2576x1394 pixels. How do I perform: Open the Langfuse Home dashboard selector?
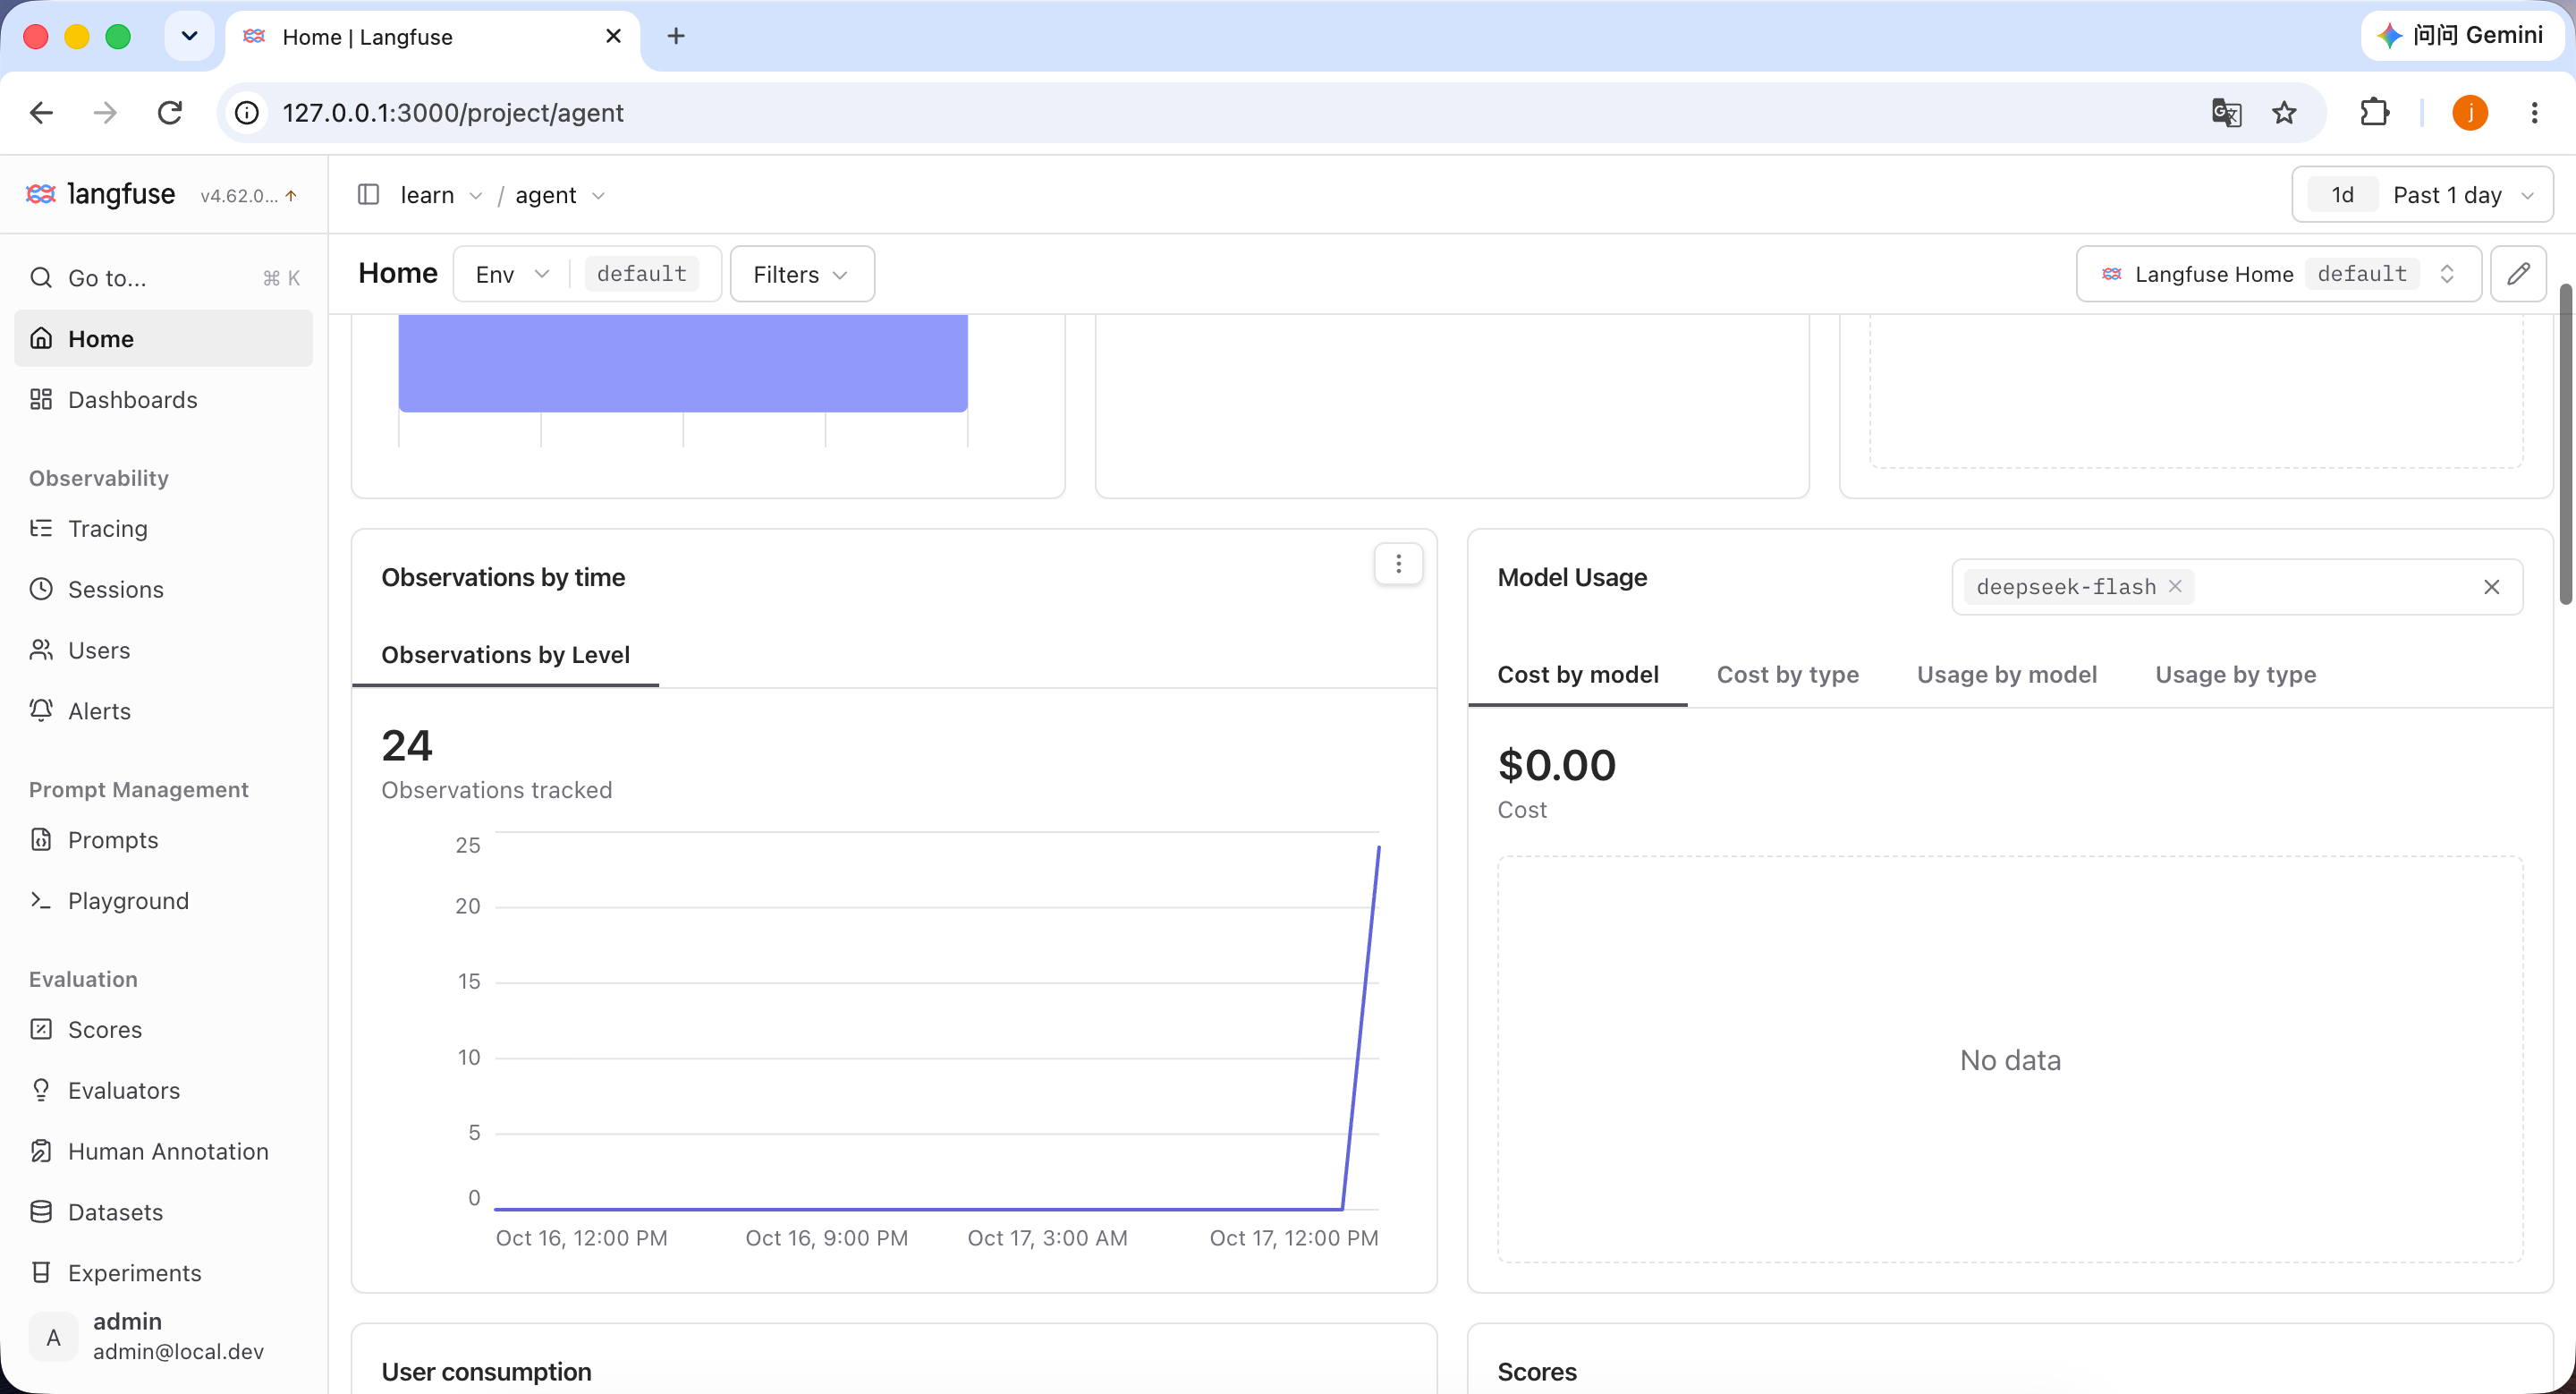(2278, 273)
